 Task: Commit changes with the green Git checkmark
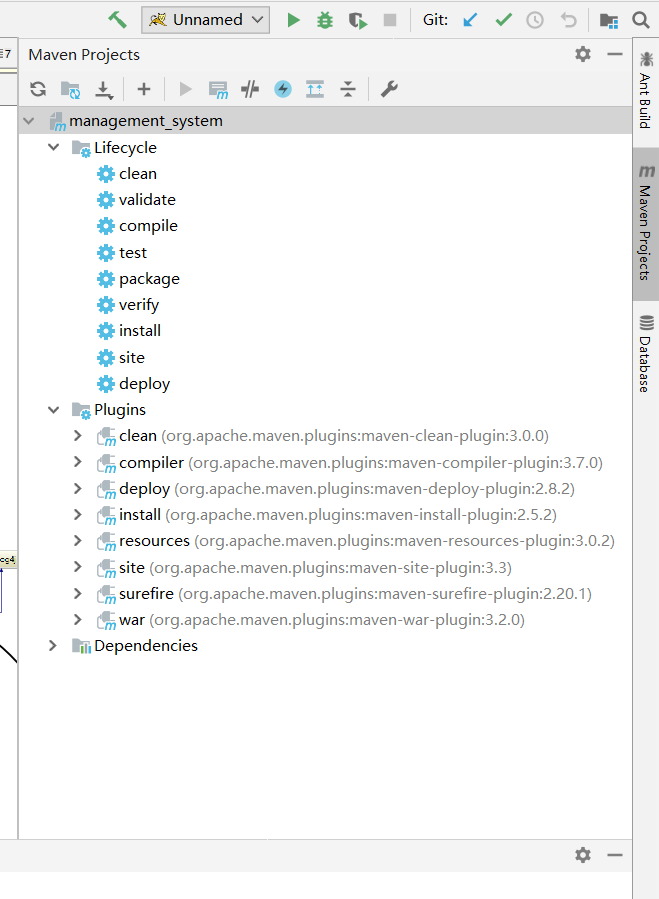point(504,21)
